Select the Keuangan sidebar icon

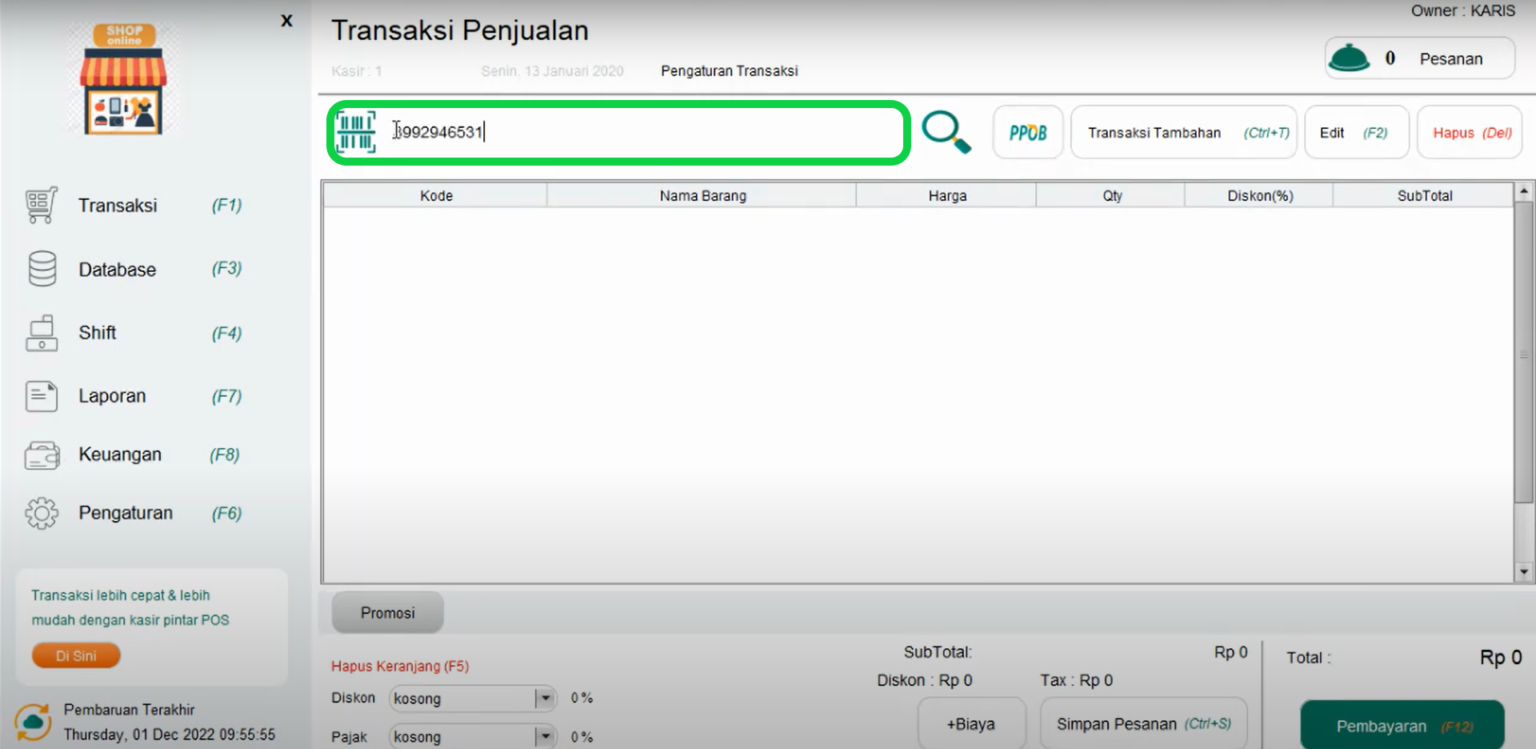click(x=41, y=454)
